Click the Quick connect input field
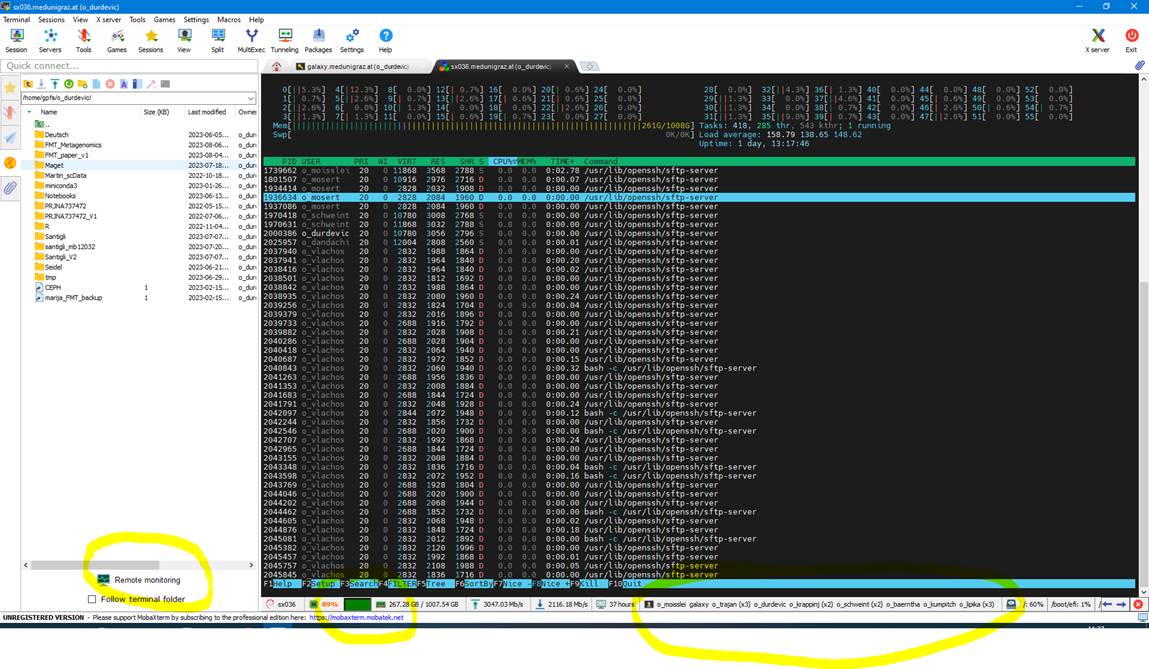Image resolution: width=1149 pixels, height=669 pixels. click(x=128, y=66)
